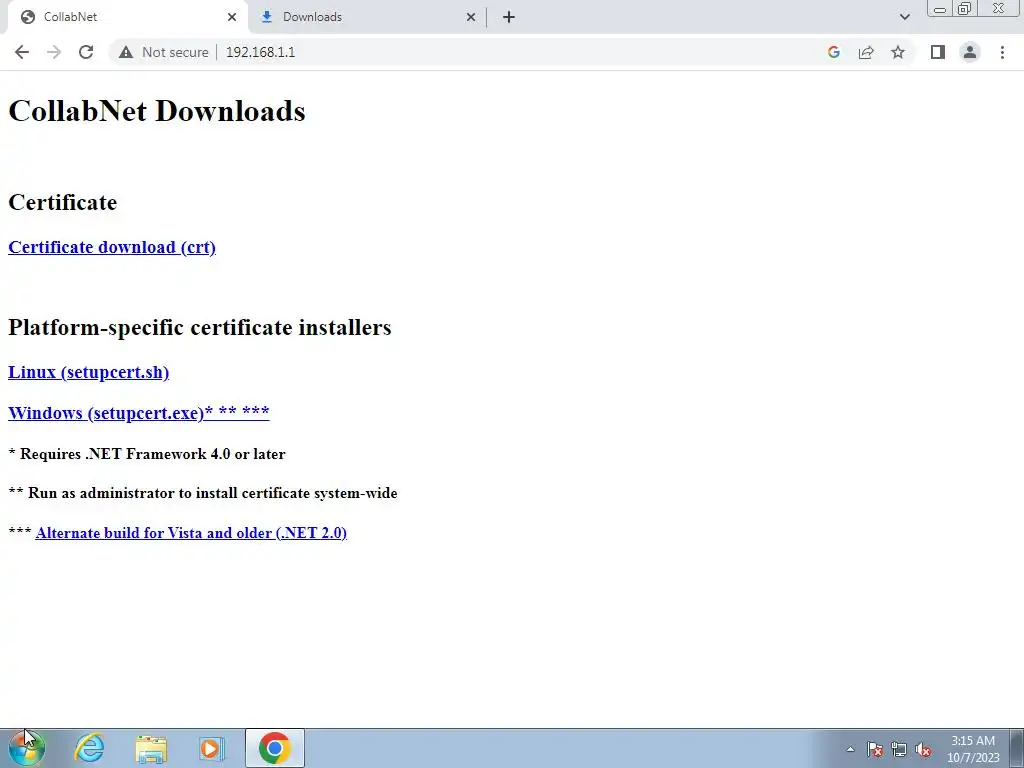Open the Windows Start menu
Screen dimensions: 1024x768
click(27, 748)
